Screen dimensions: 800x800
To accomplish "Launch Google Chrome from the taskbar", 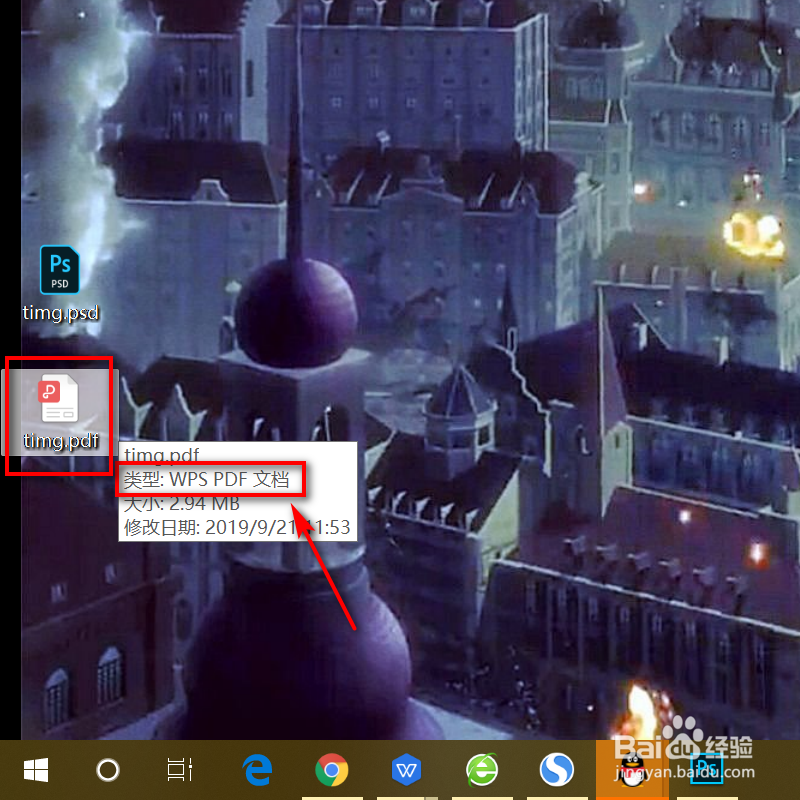I will tap(332, 770).
